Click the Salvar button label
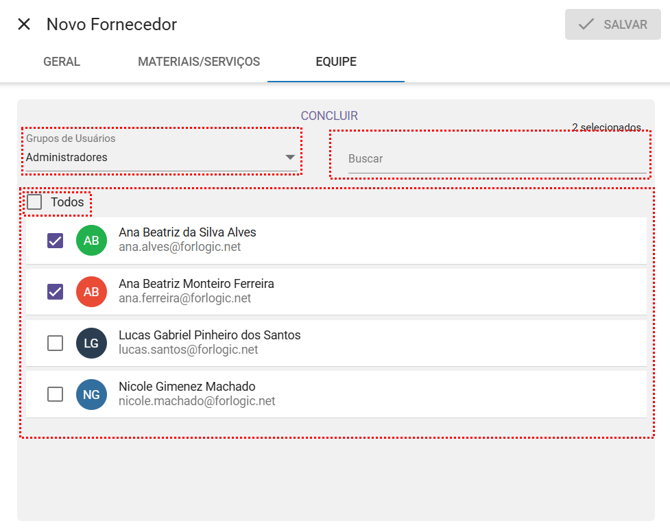 (625, 24)
